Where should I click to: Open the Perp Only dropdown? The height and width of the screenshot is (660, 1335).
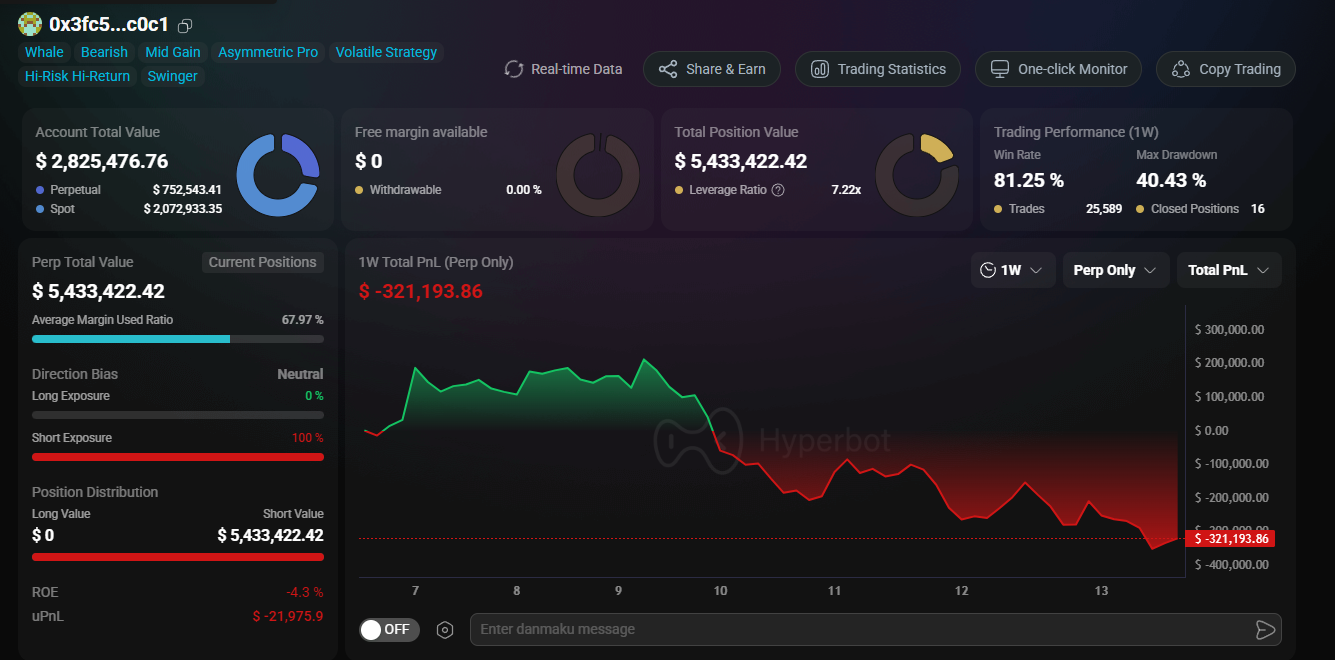(1115, 270)
